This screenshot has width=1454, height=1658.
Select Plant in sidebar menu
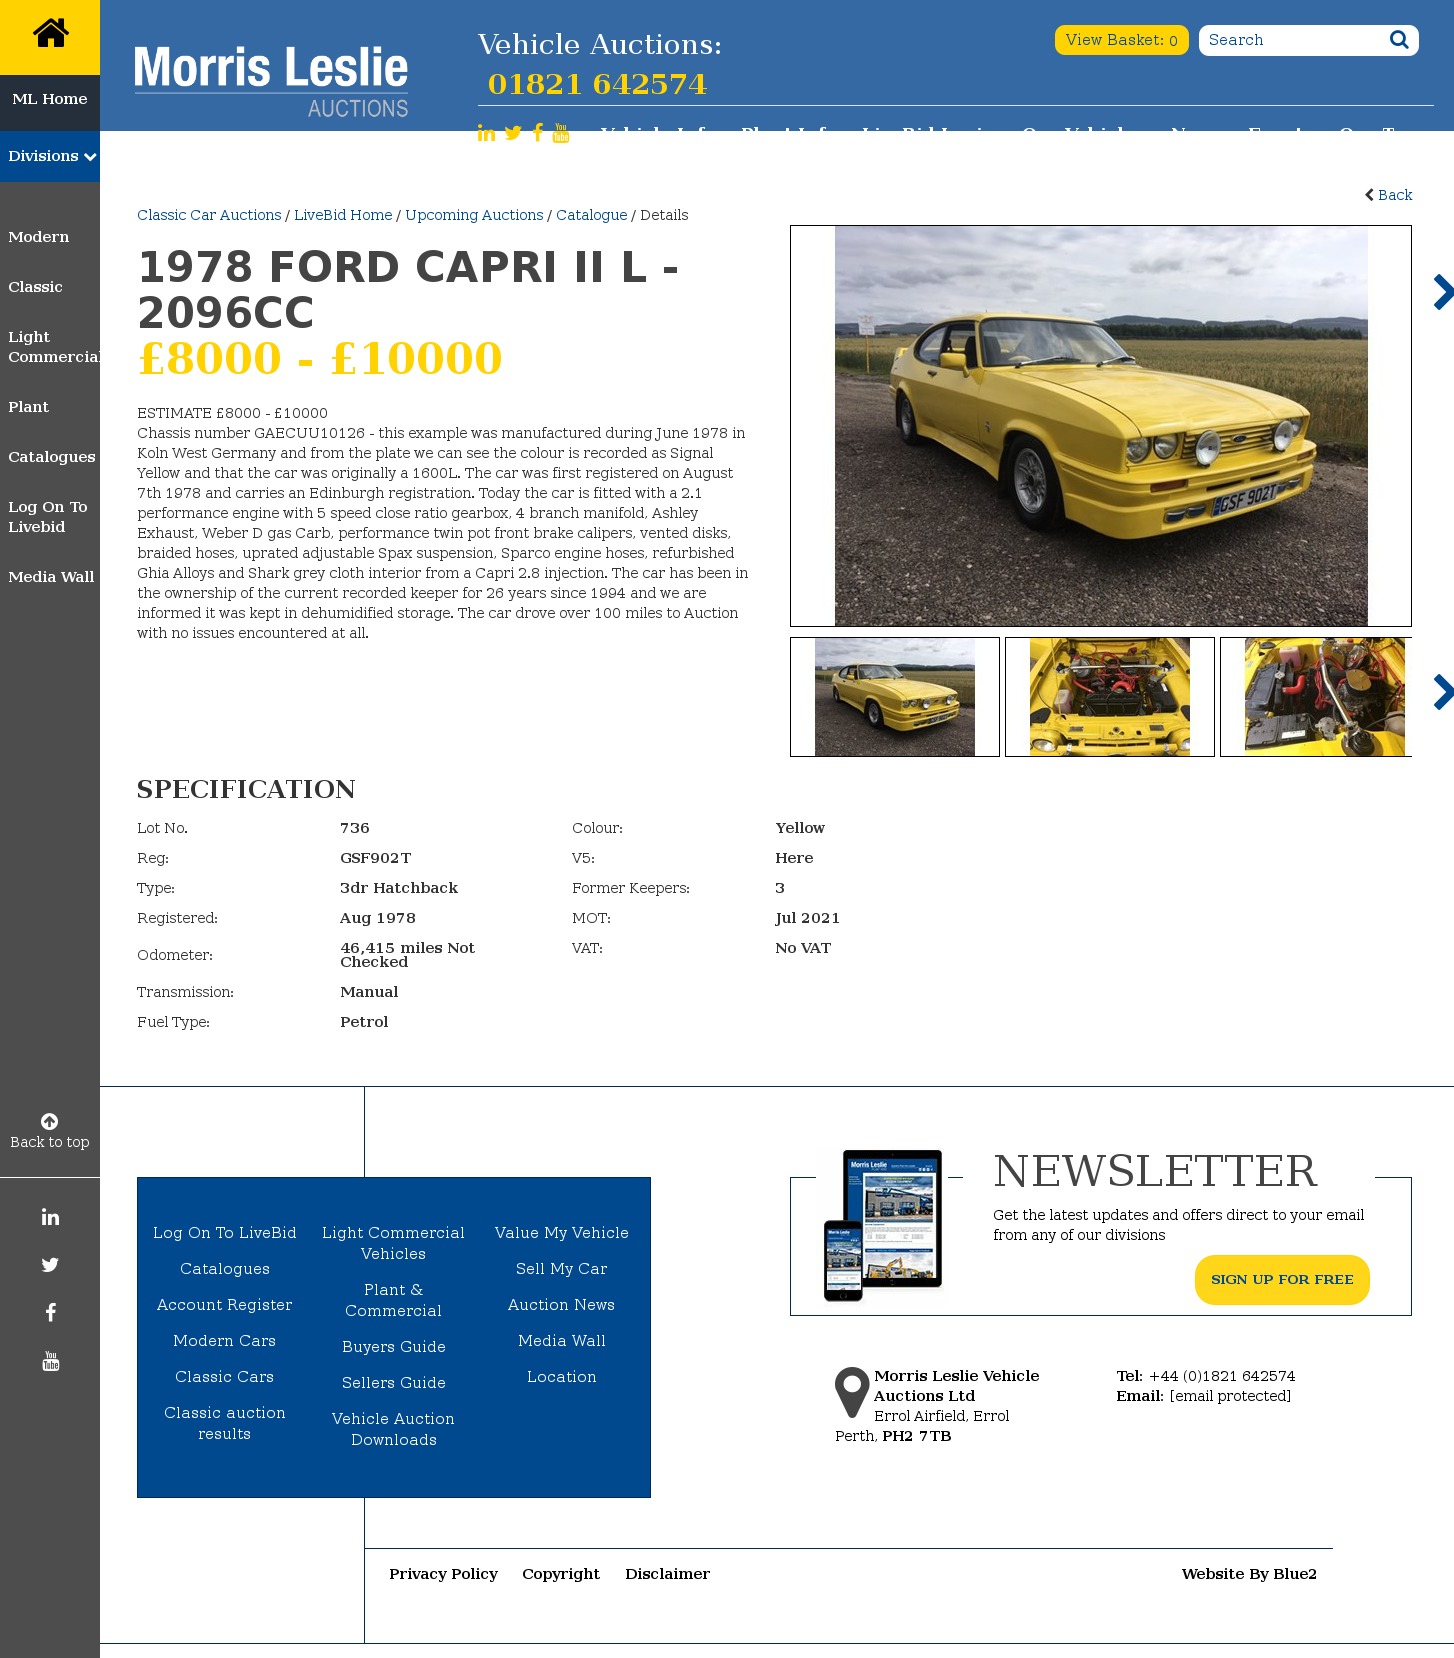pos(28,407)
